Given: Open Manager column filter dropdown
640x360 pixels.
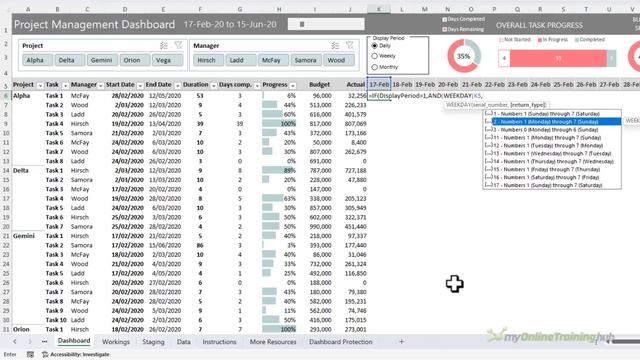Looking at the screenshot, I should tap(100, 85).
